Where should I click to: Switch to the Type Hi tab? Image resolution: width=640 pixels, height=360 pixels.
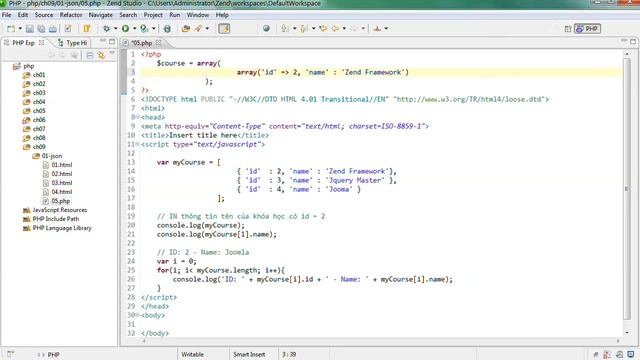(x=73, y=42)
